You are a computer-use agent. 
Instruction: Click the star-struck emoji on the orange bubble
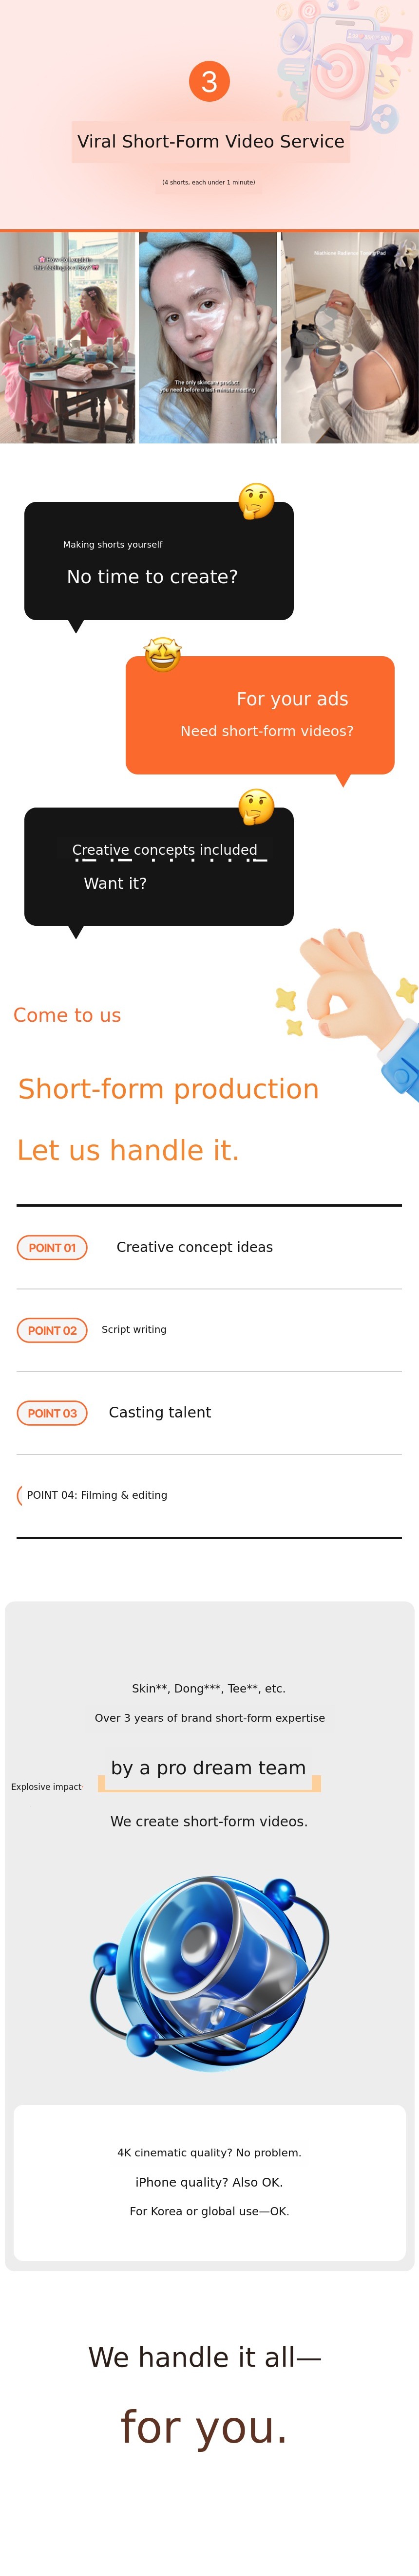coord(162,655)
